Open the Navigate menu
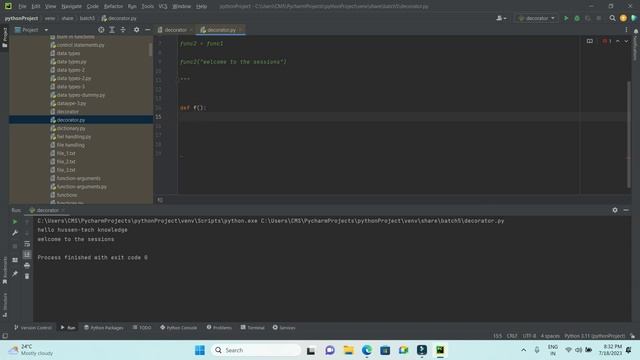This screenshot has height=360, width=640. 71,7
